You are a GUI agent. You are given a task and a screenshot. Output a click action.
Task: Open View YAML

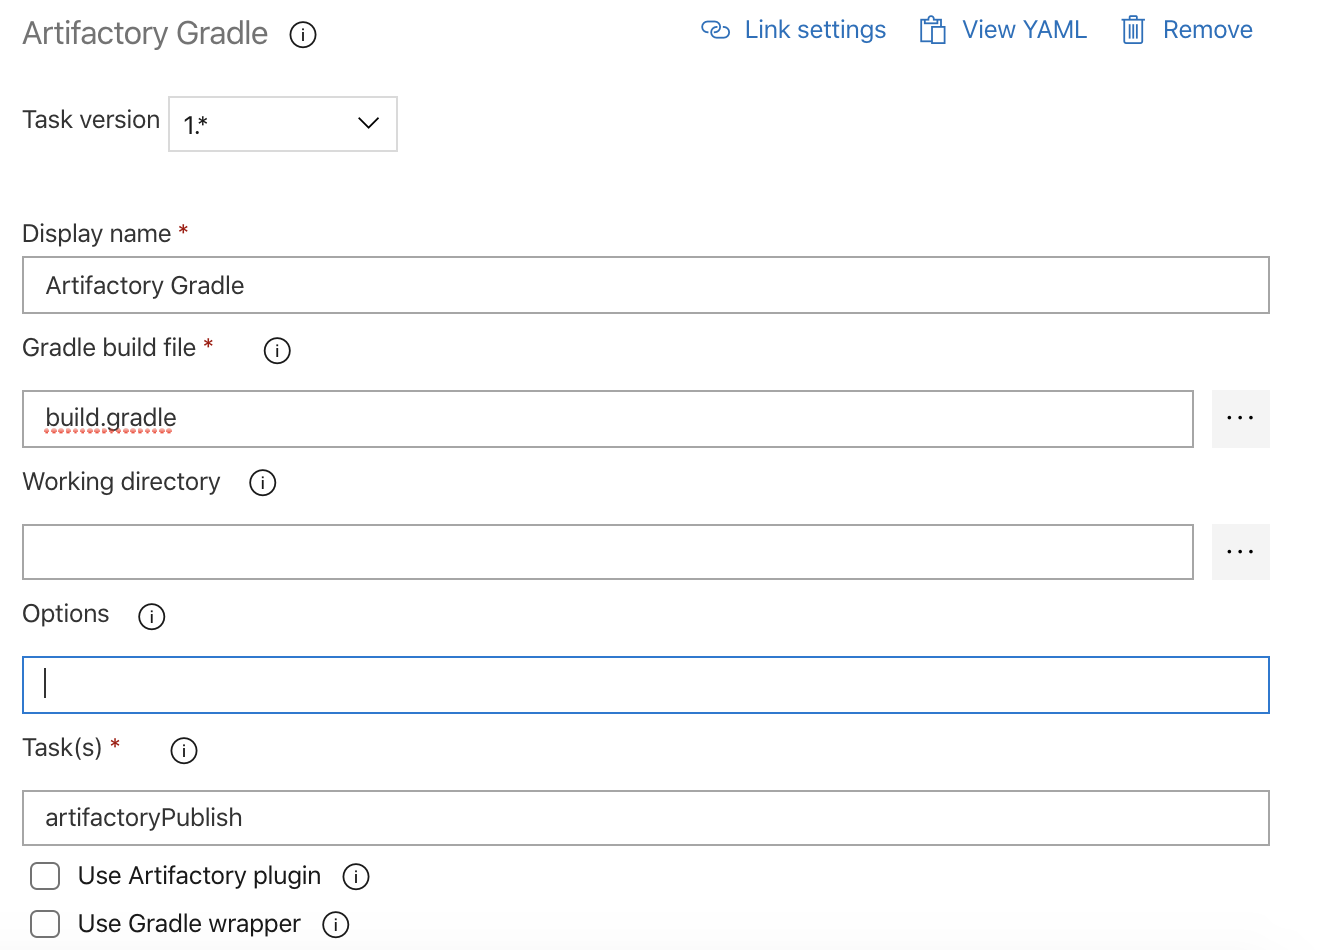click(x=1003, y=30)
